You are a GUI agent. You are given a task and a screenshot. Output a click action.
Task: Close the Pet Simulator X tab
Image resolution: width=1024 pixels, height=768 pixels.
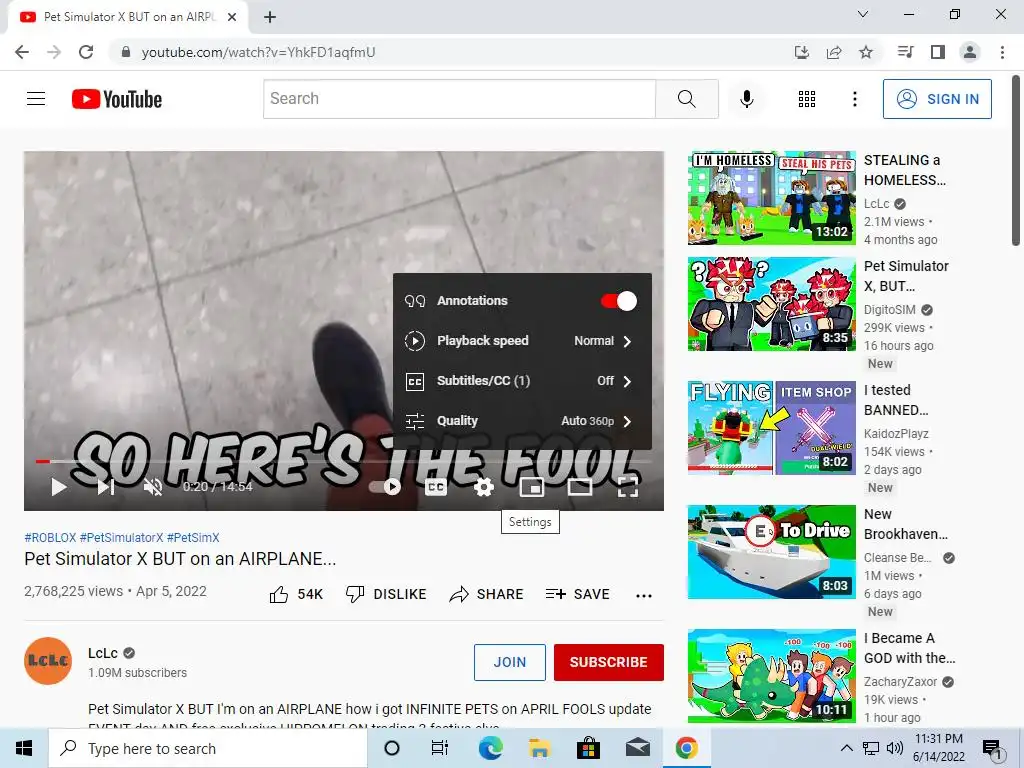pyautogui.click(x=232, y=17)
